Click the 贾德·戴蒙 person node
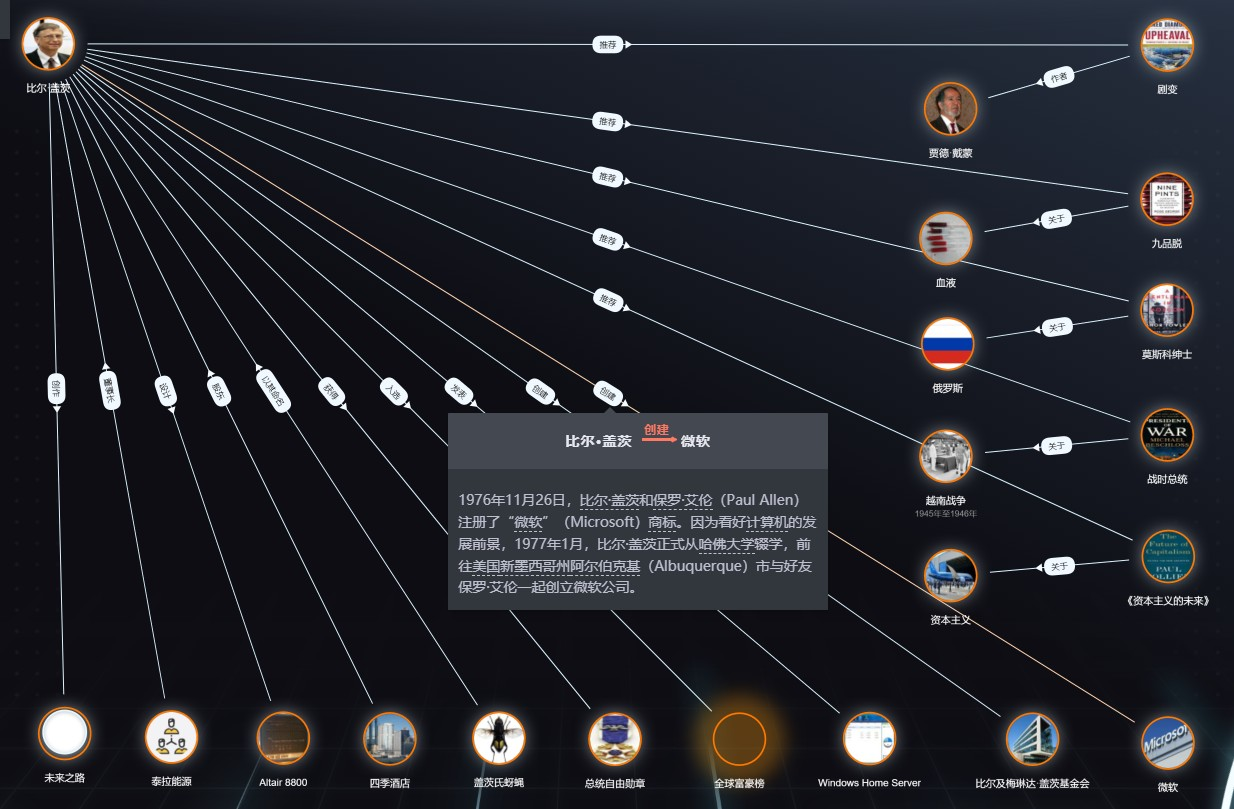 coord(950,109)
